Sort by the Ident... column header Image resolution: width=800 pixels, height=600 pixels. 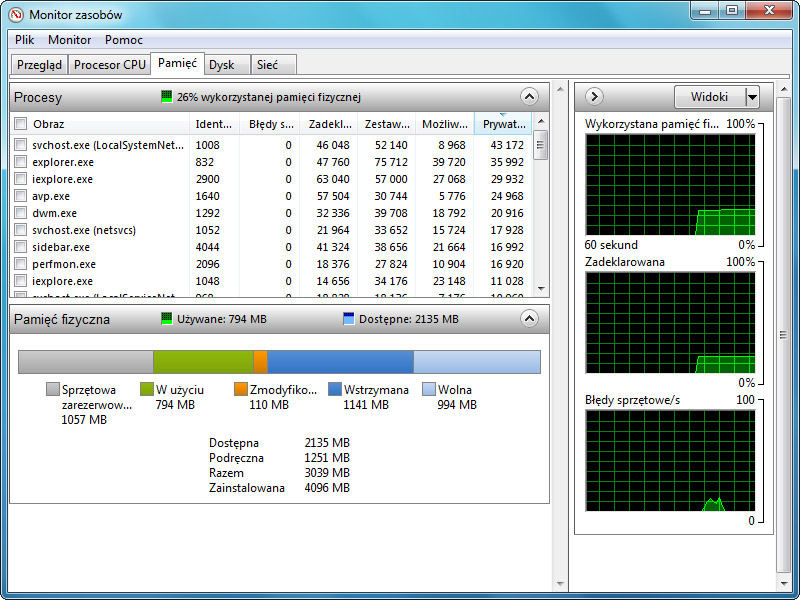(x=214, y=124)
